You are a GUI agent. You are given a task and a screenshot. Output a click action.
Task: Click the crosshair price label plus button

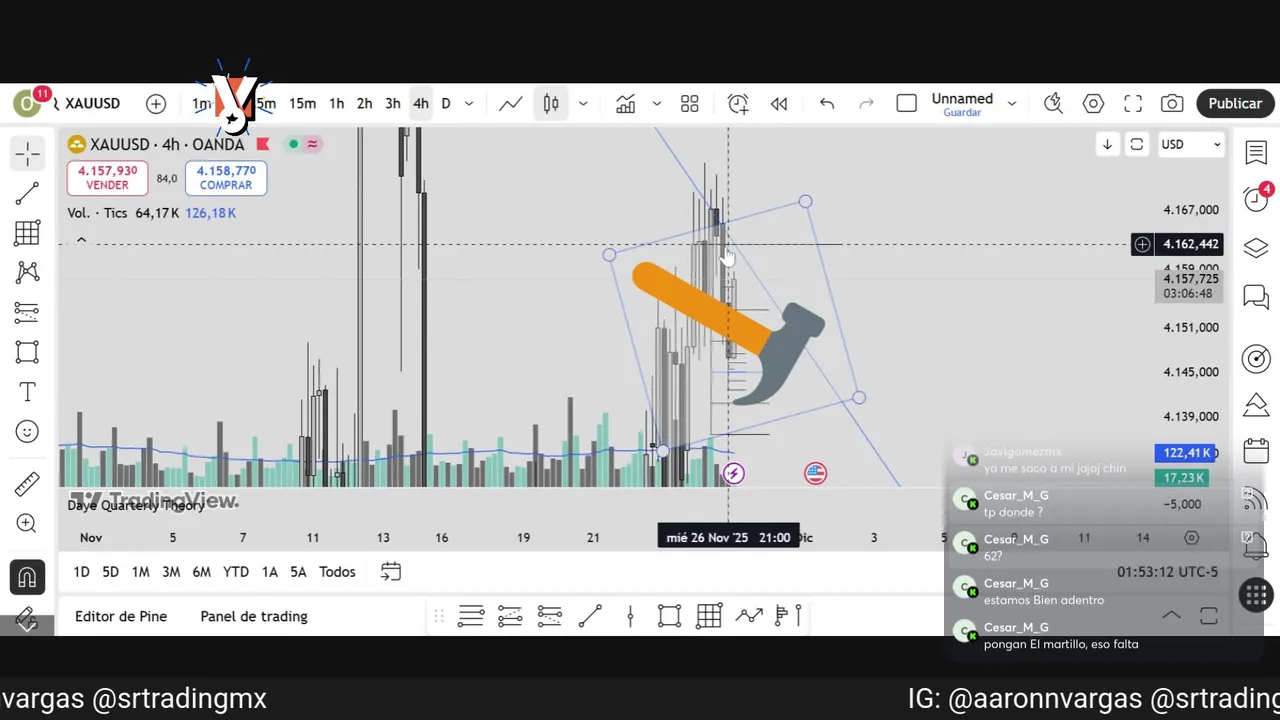click(x=1142, y=244)
